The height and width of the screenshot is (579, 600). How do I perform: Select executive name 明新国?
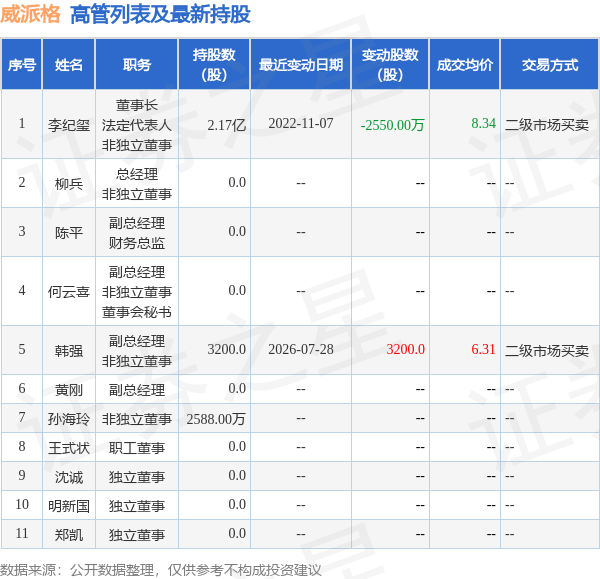[69, 506]
